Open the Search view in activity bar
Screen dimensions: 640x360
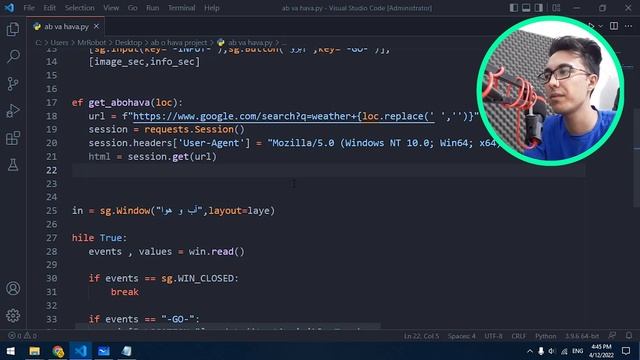13,56
